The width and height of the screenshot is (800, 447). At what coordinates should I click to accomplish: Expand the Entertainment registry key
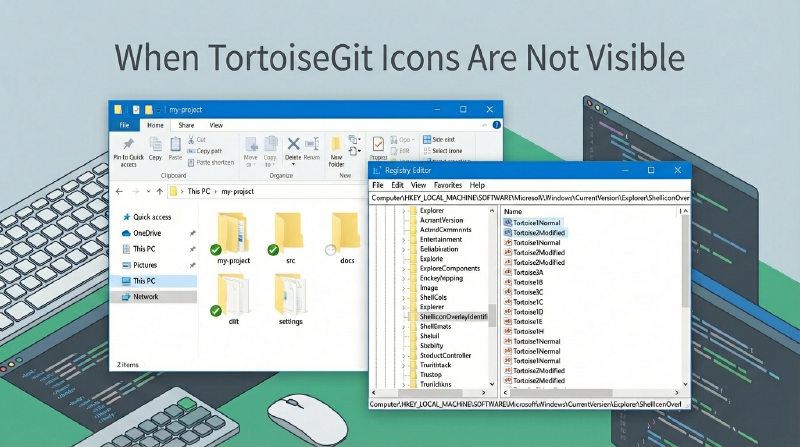click(404, 239)
